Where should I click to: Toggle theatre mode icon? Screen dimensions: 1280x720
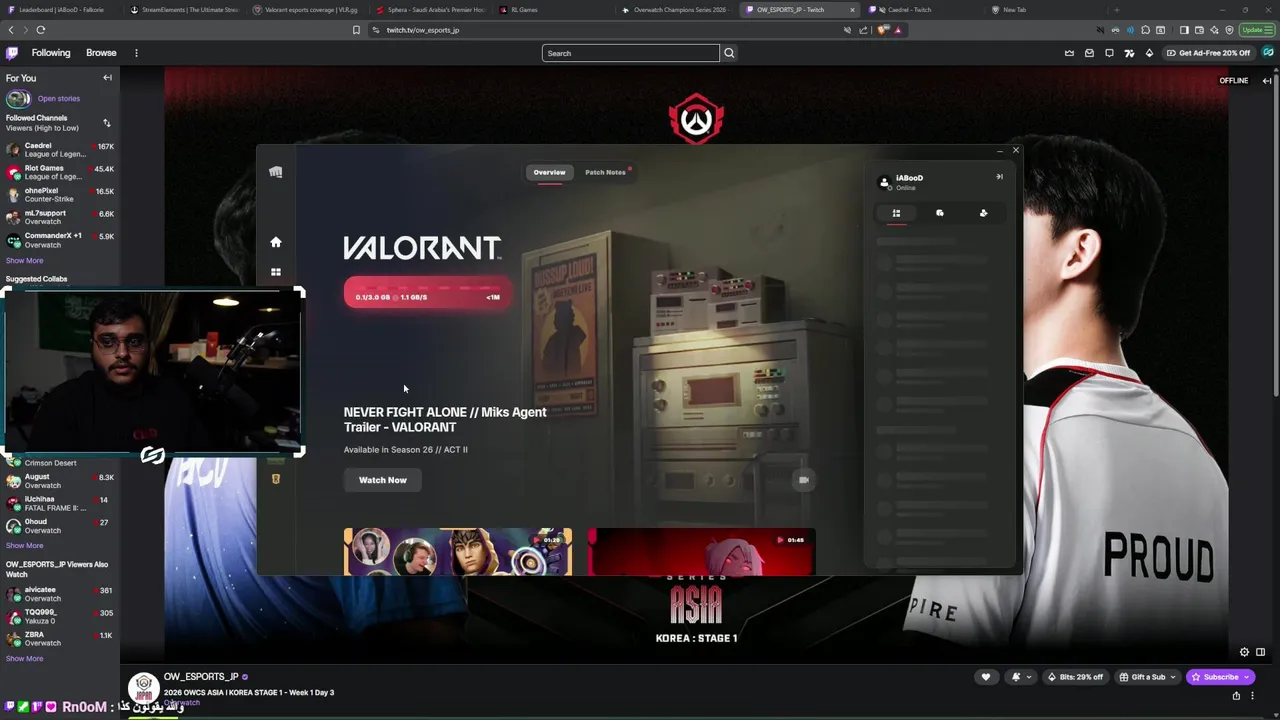[x=1260, y=652]
